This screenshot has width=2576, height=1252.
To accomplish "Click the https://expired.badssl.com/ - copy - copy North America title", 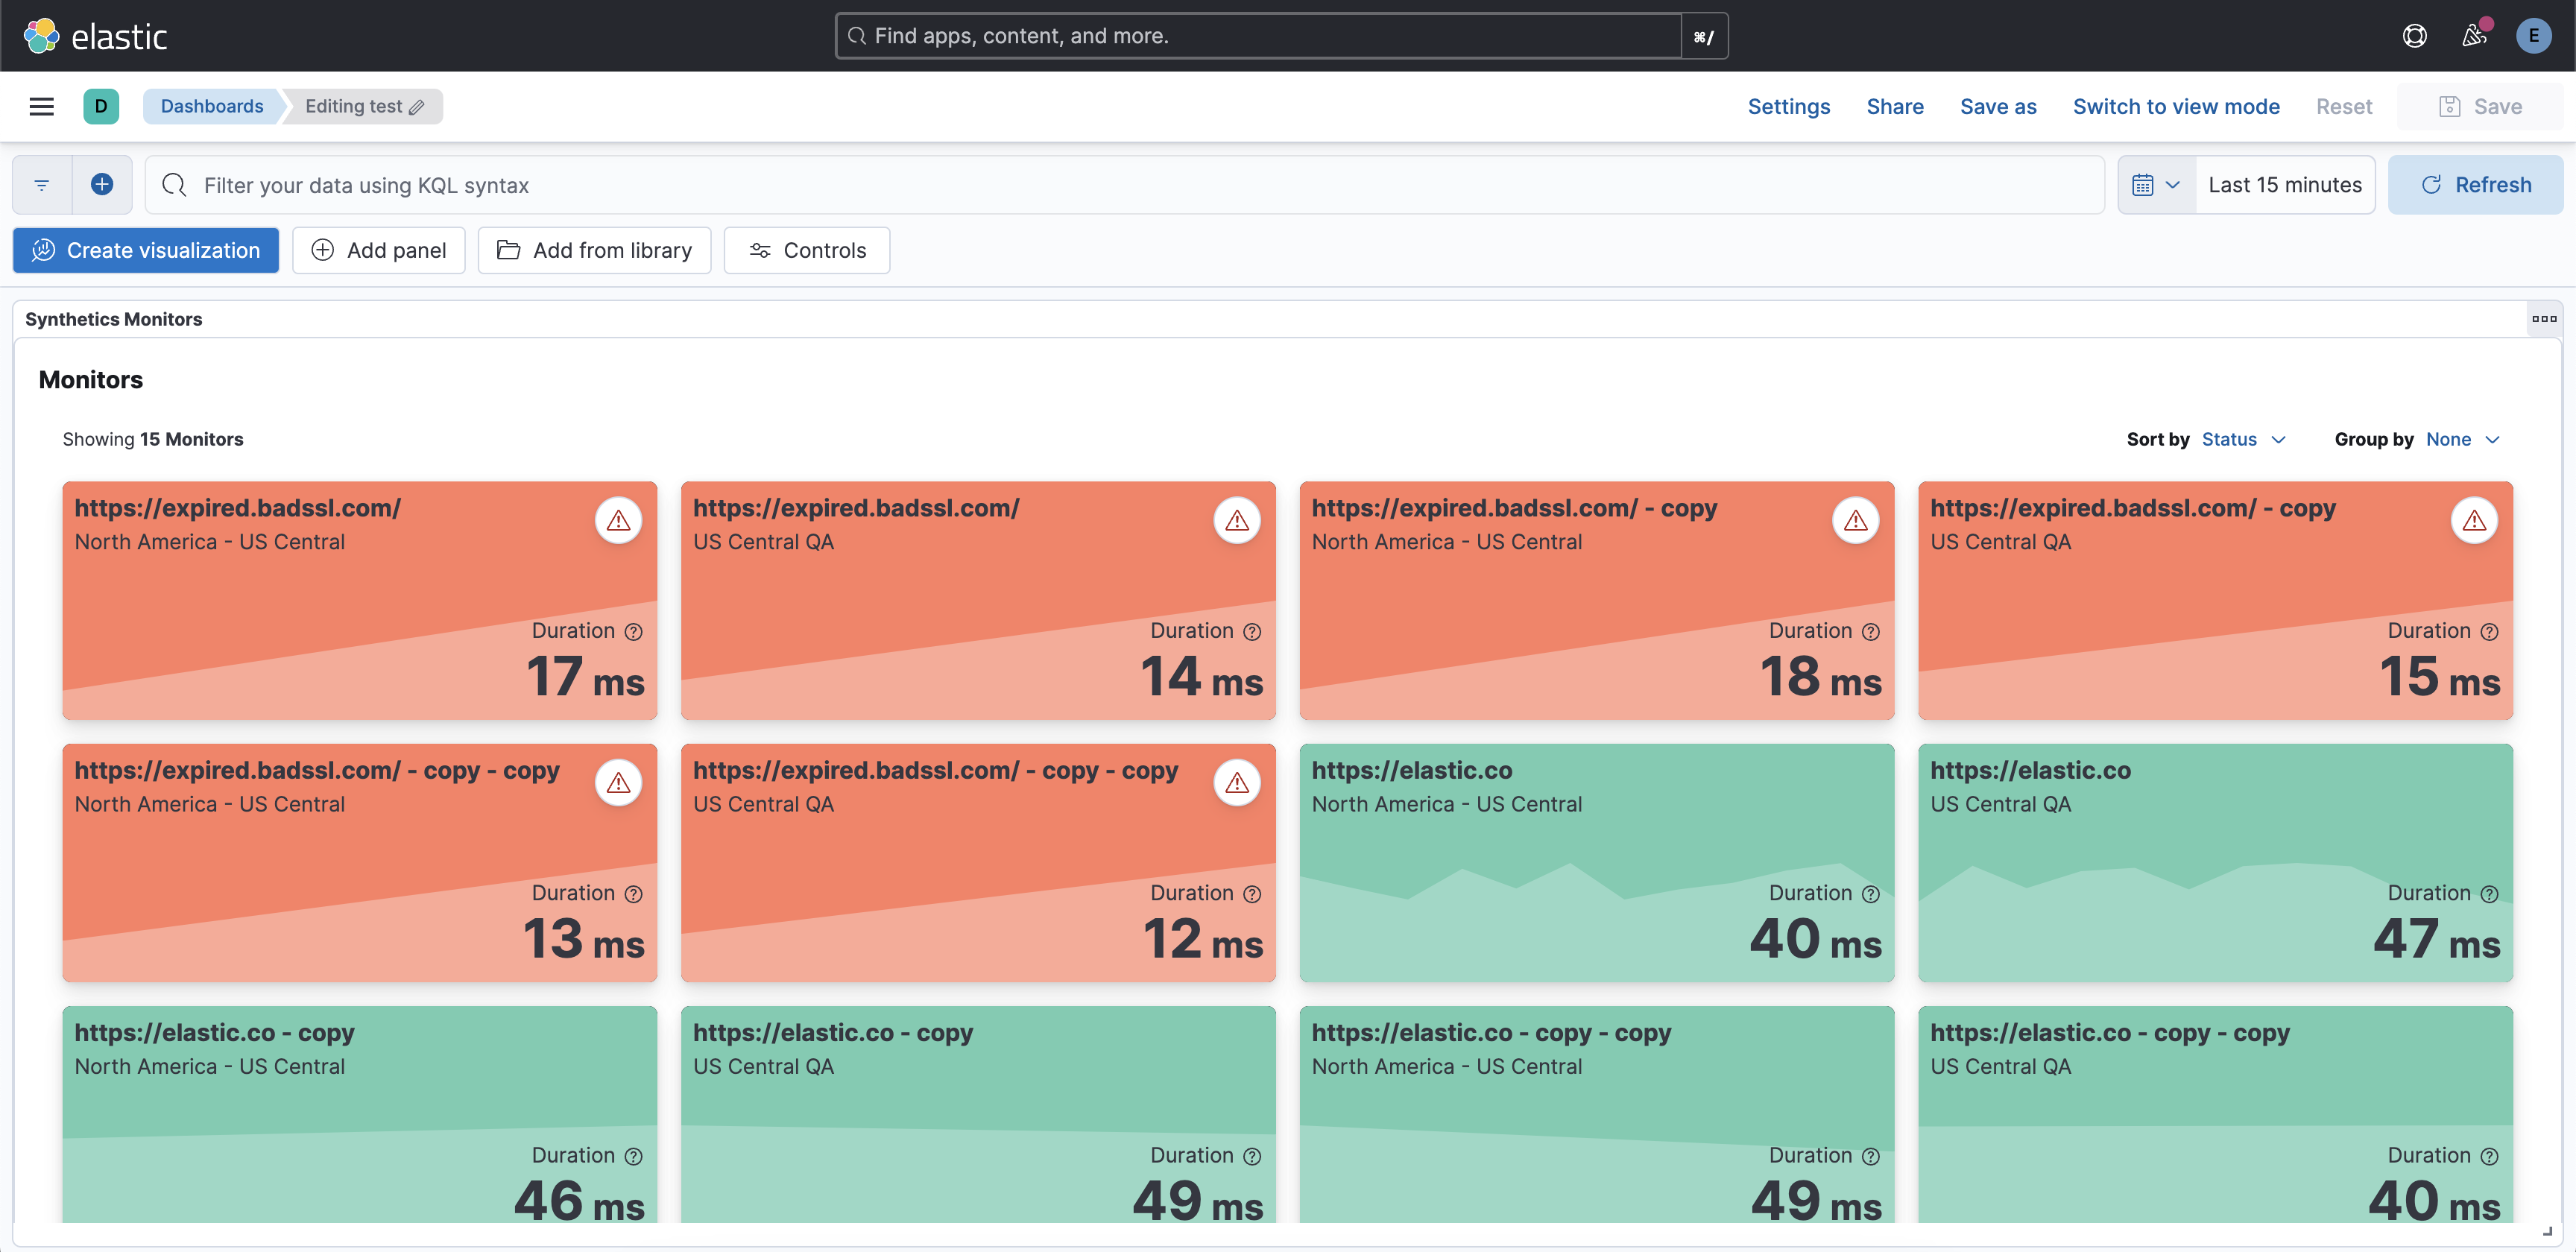I will [x=316, y=770].
